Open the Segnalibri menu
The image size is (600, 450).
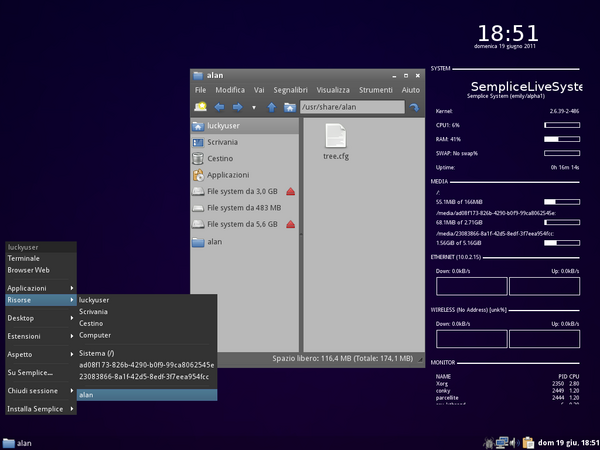289,89
